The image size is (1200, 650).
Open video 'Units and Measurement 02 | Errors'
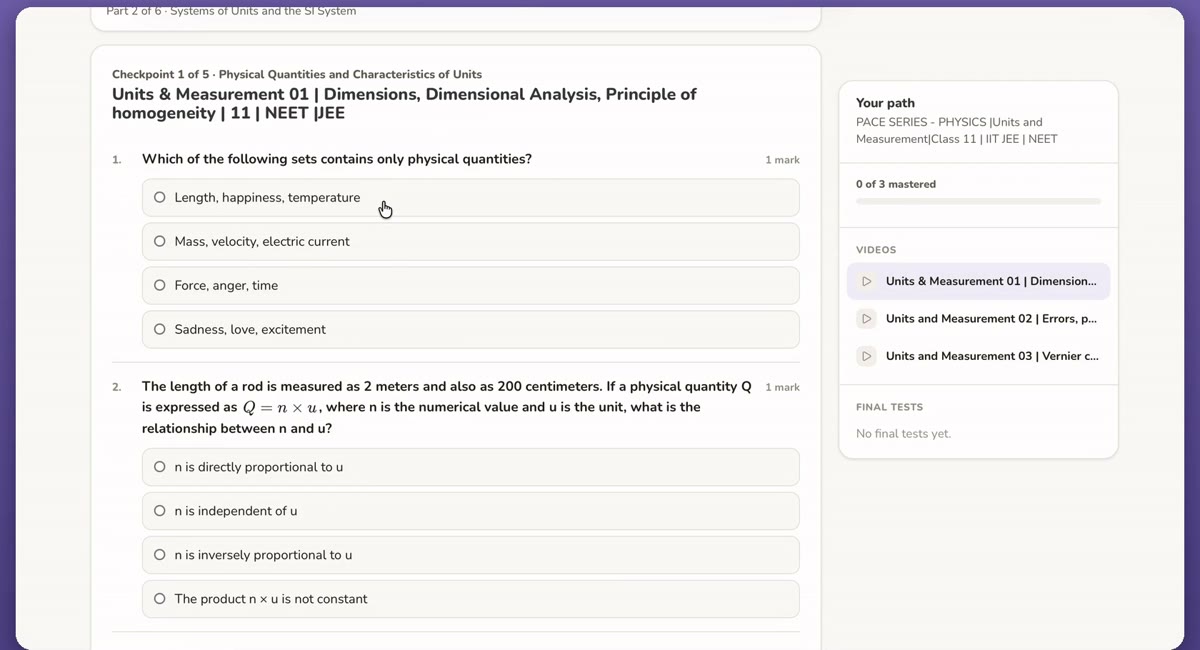coord(978,319)
